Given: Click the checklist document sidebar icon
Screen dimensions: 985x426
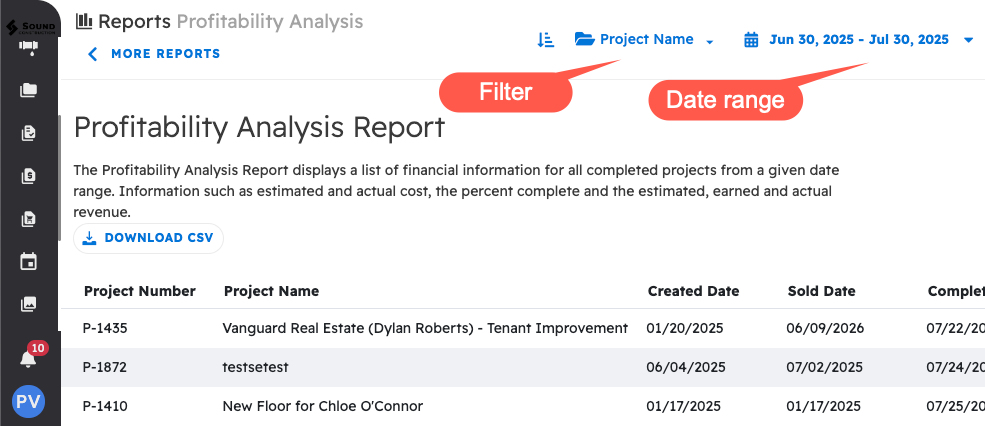Looking at the screenshot, I should [29, 133].
